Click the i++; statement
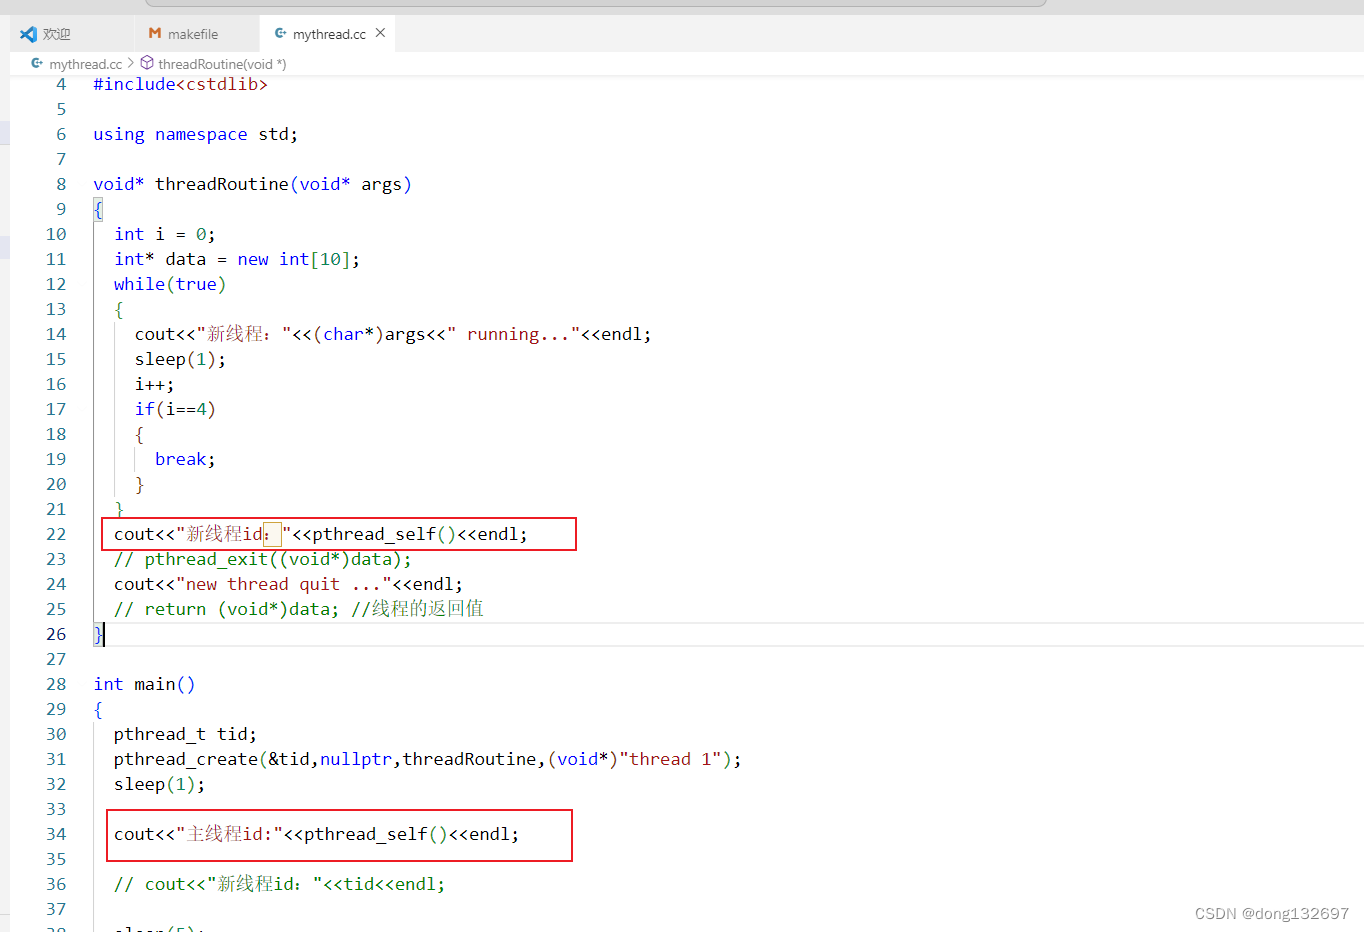1364x932 pixels. coord(155,384)
